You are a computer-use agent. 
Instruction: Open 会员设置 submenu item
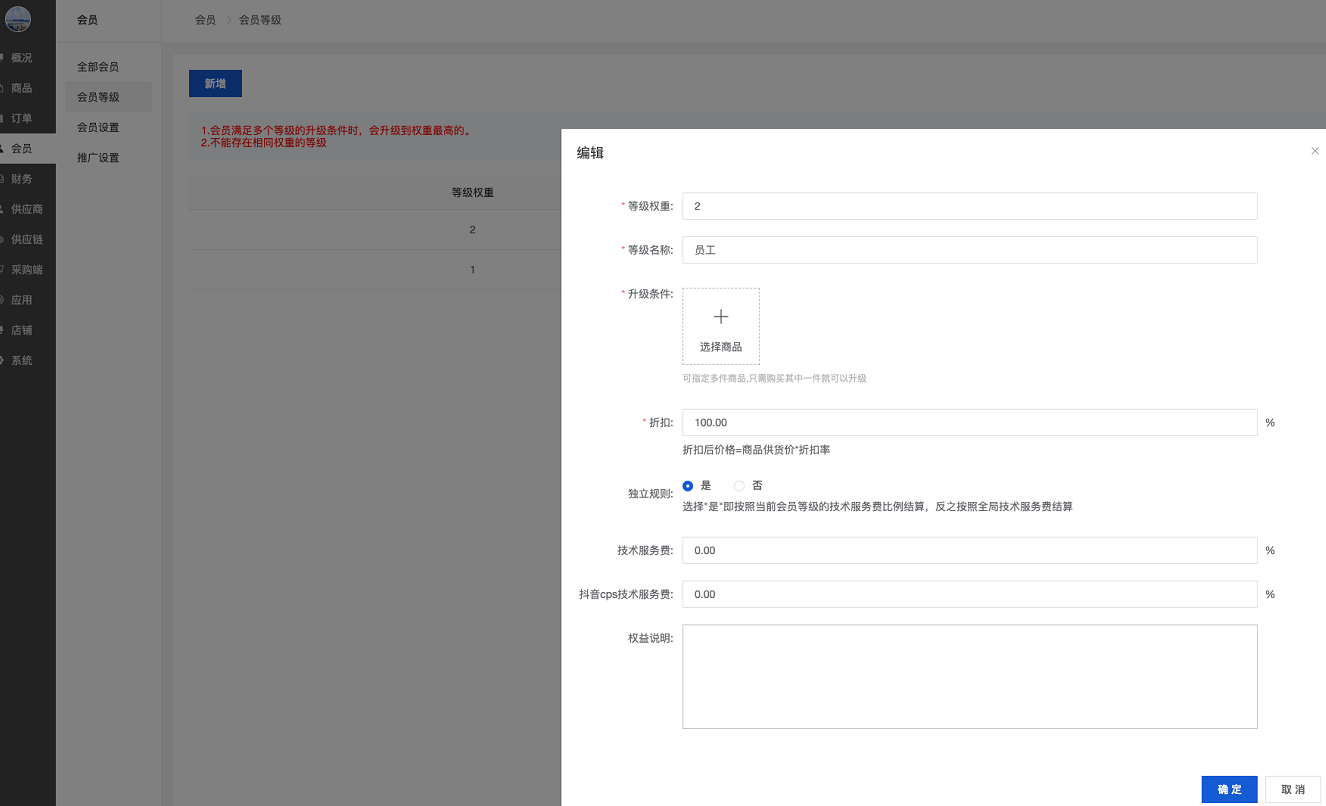point(98,128)
